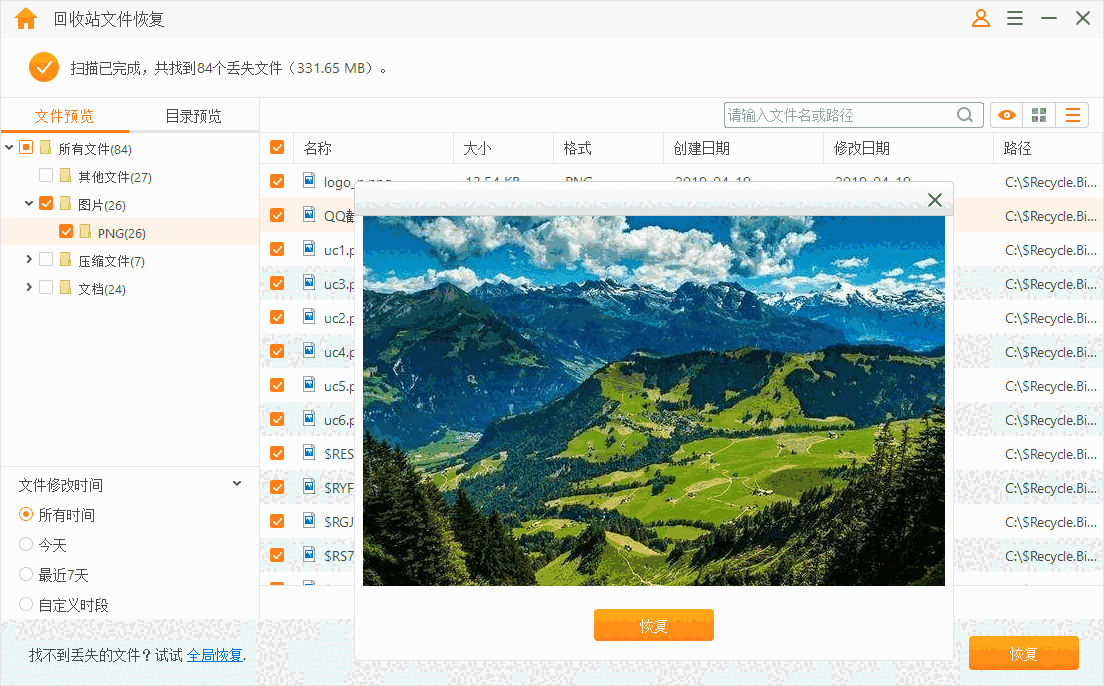This screenshot has height=686, width=1104.
Task: Select the 文件预览 tab
Action: pos(64,116)
